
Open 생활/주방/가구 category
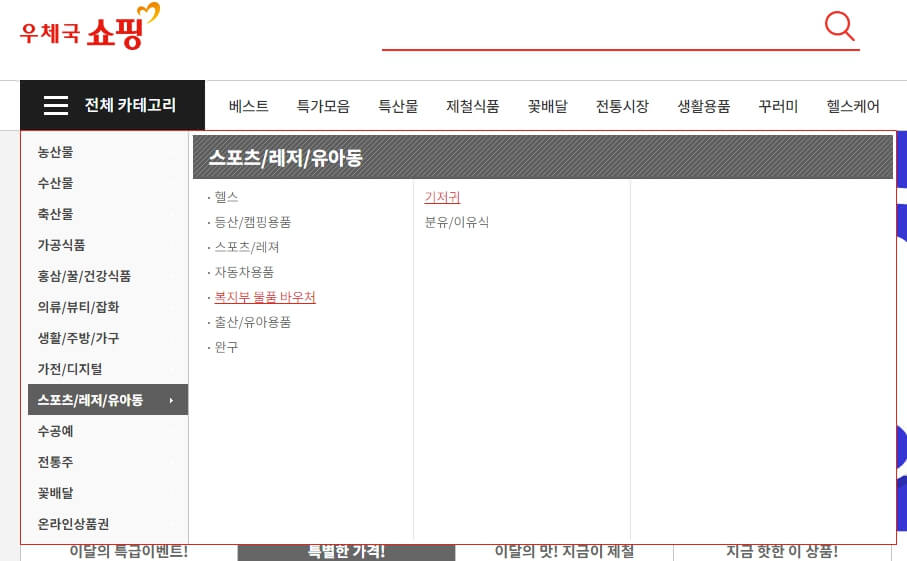78,338
